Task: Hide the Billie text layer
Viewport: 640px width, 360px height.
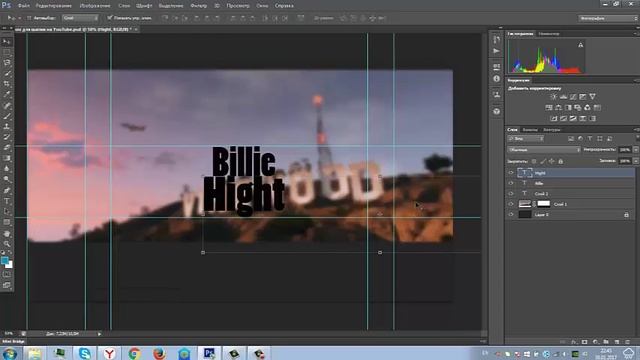Action: (511, 183)
